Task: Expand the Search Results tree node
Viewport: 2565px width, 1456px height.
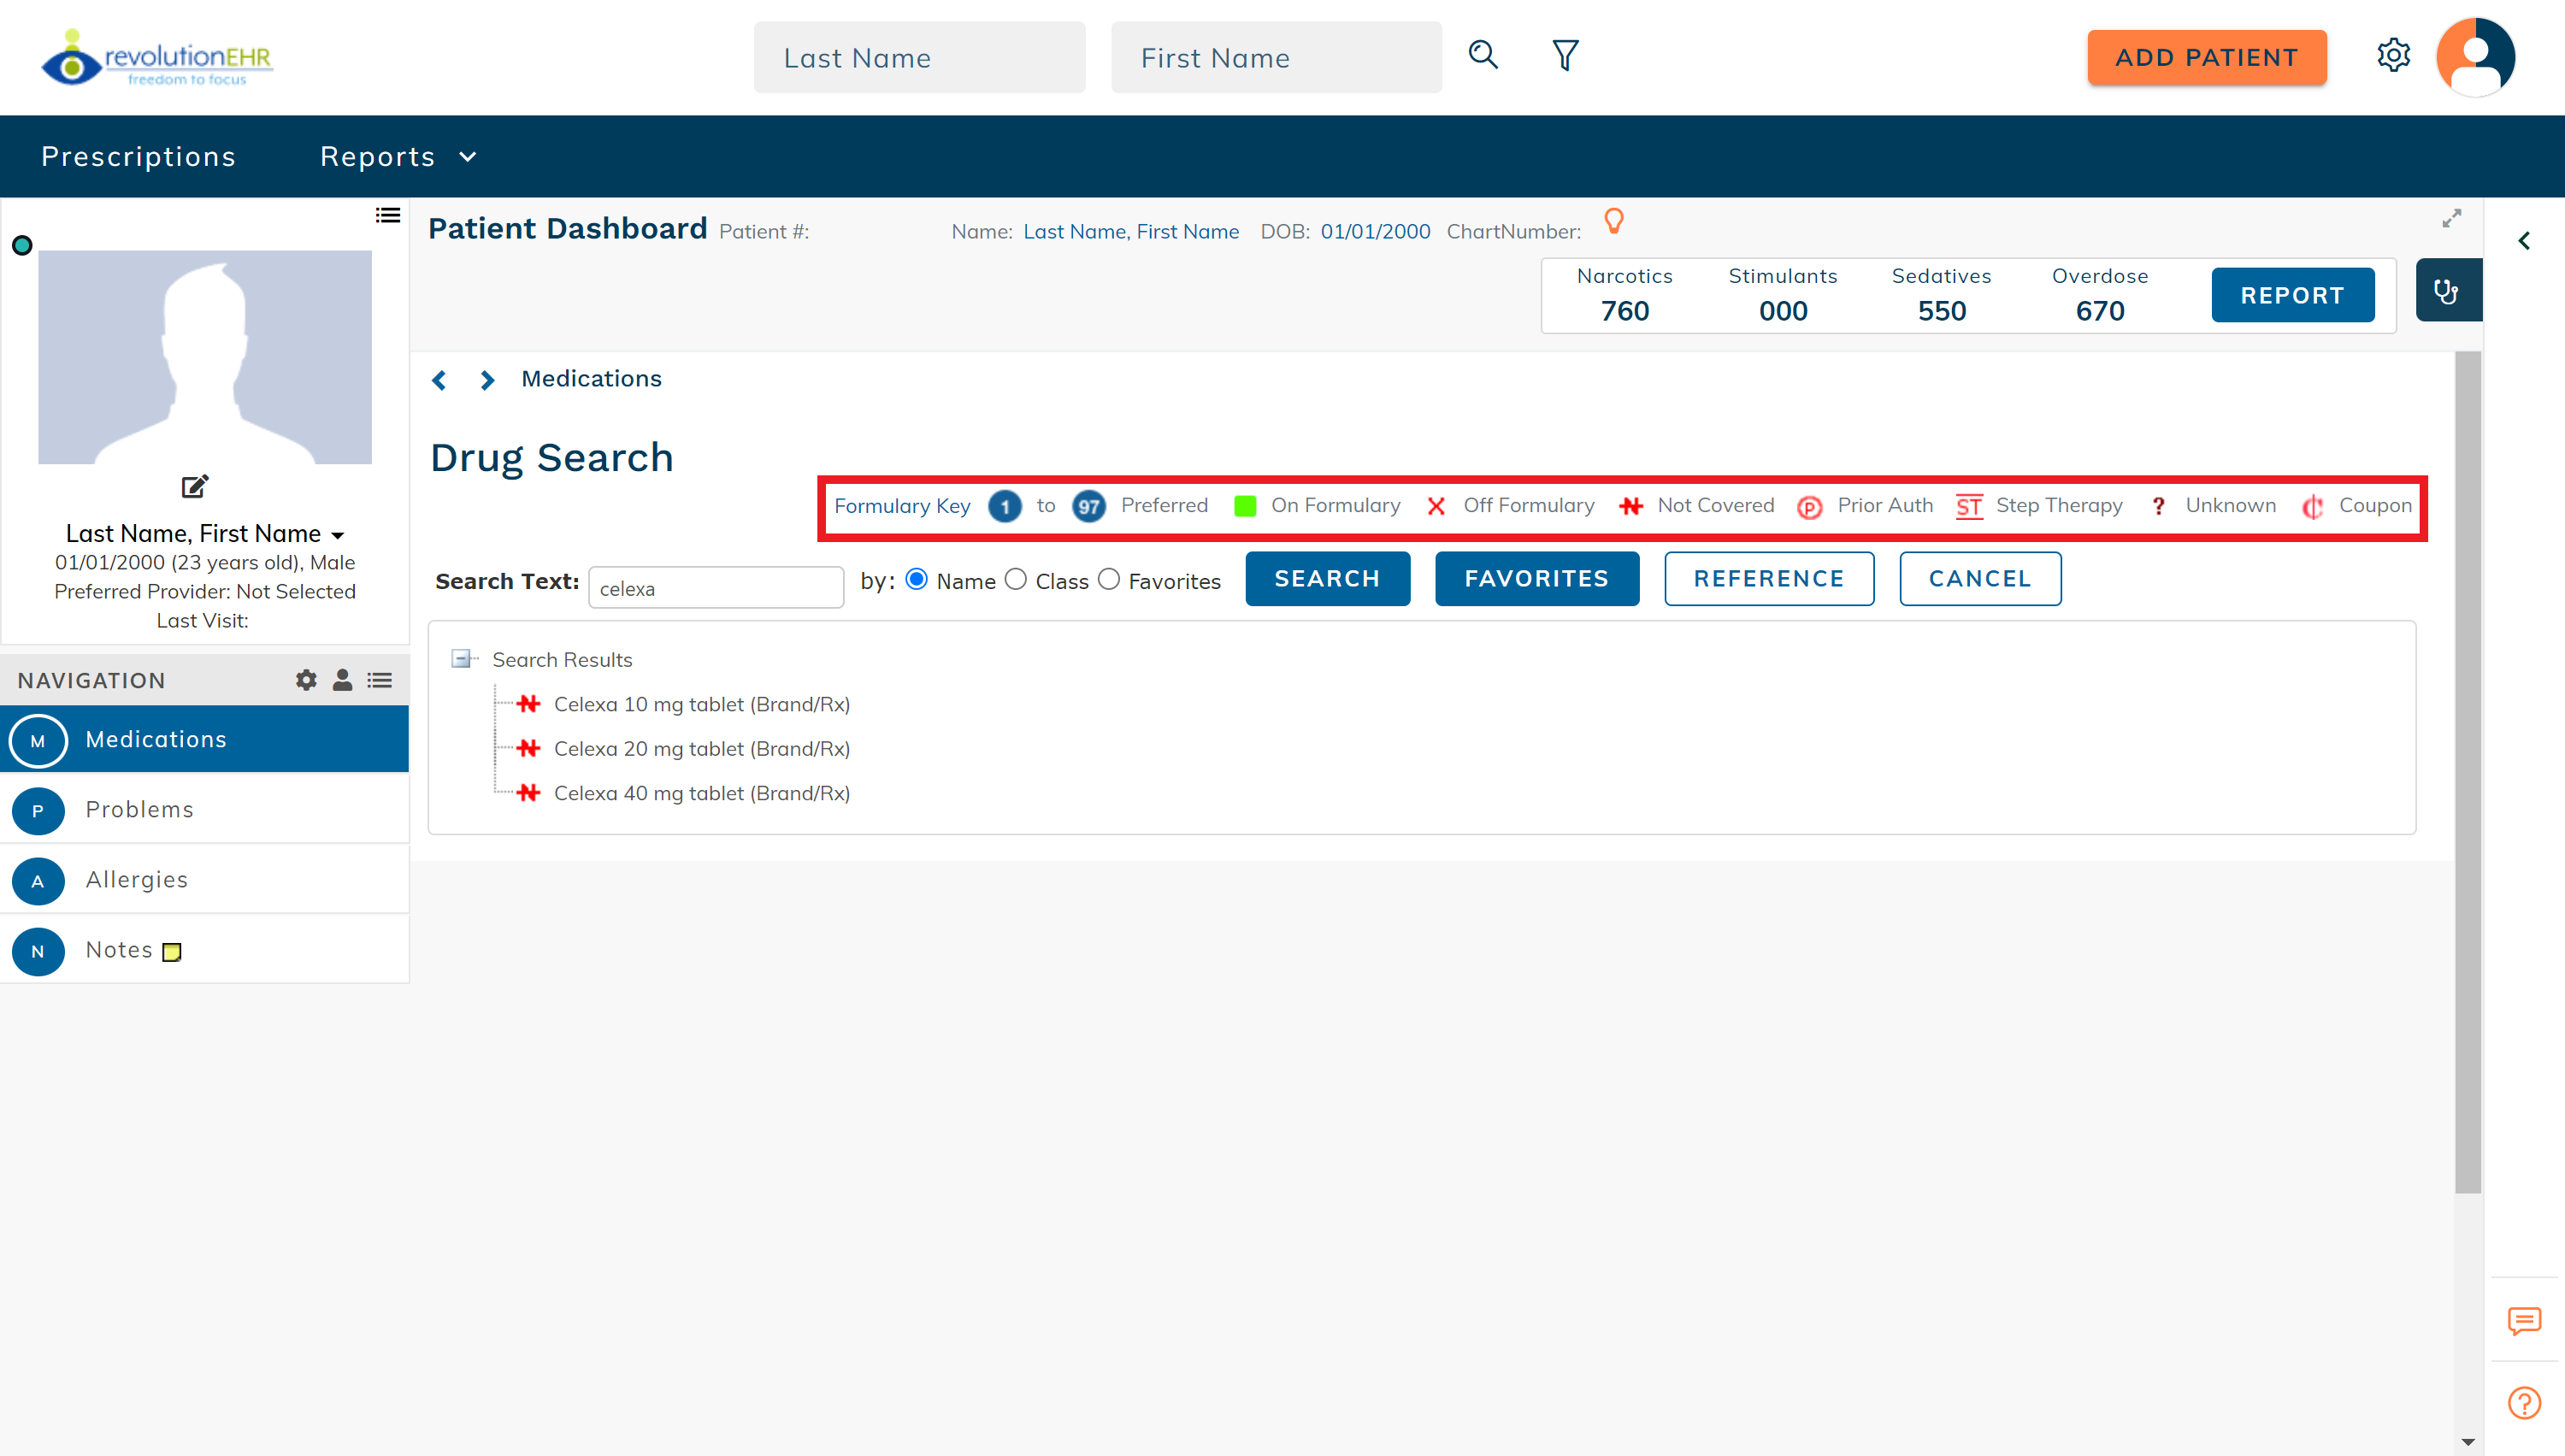Action: click(x=463, y=659)
